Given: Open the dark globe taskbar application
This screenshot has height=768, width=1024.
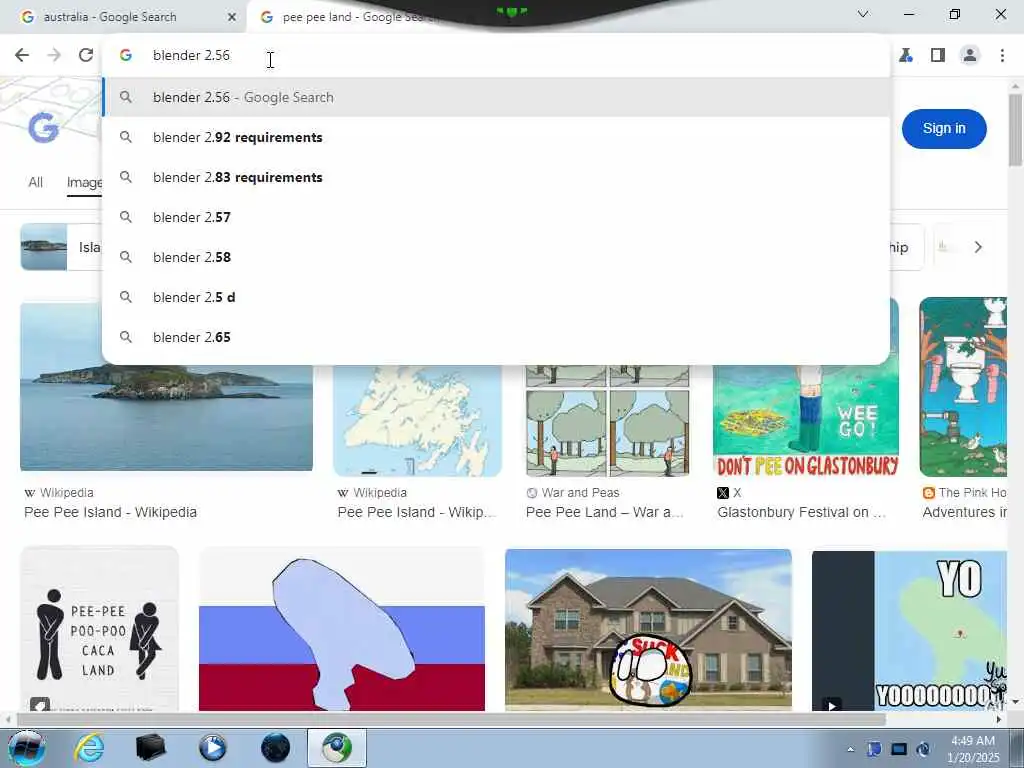Looking at the screenshot, I should 275,748.
